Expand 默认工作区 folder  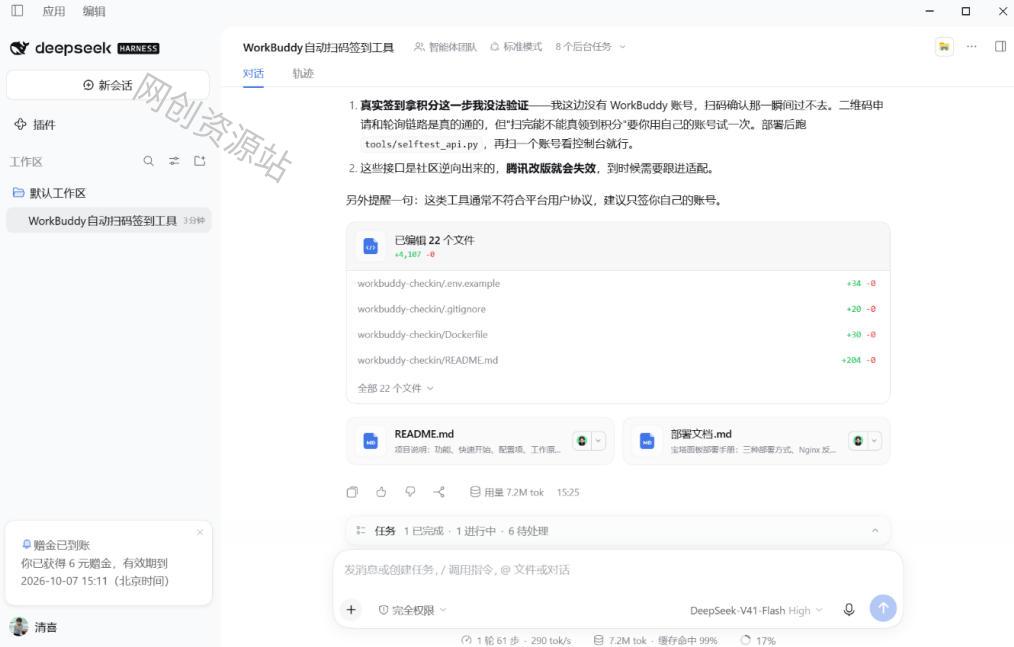pyautogui.click(x=49, y=193)
